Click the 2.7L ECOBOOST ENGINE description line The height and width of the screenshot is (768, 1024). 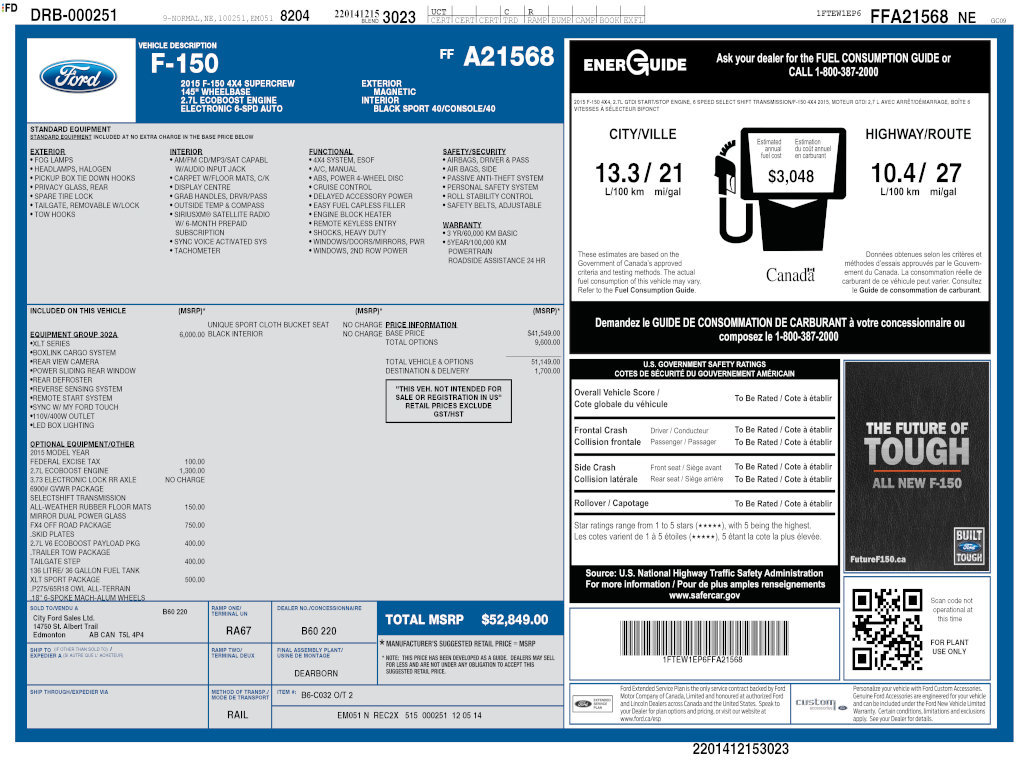[229, 101]
